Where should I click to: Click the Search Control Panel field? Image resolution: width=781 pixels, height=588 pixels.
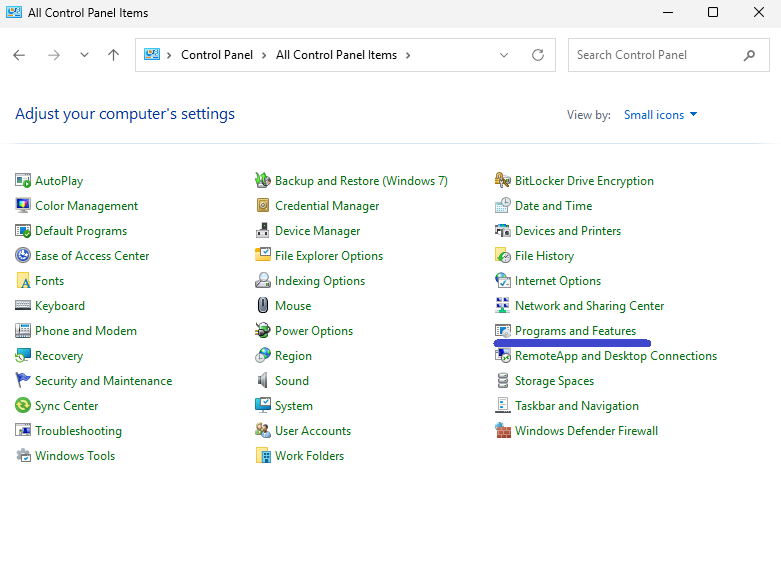tap(655, 55)
